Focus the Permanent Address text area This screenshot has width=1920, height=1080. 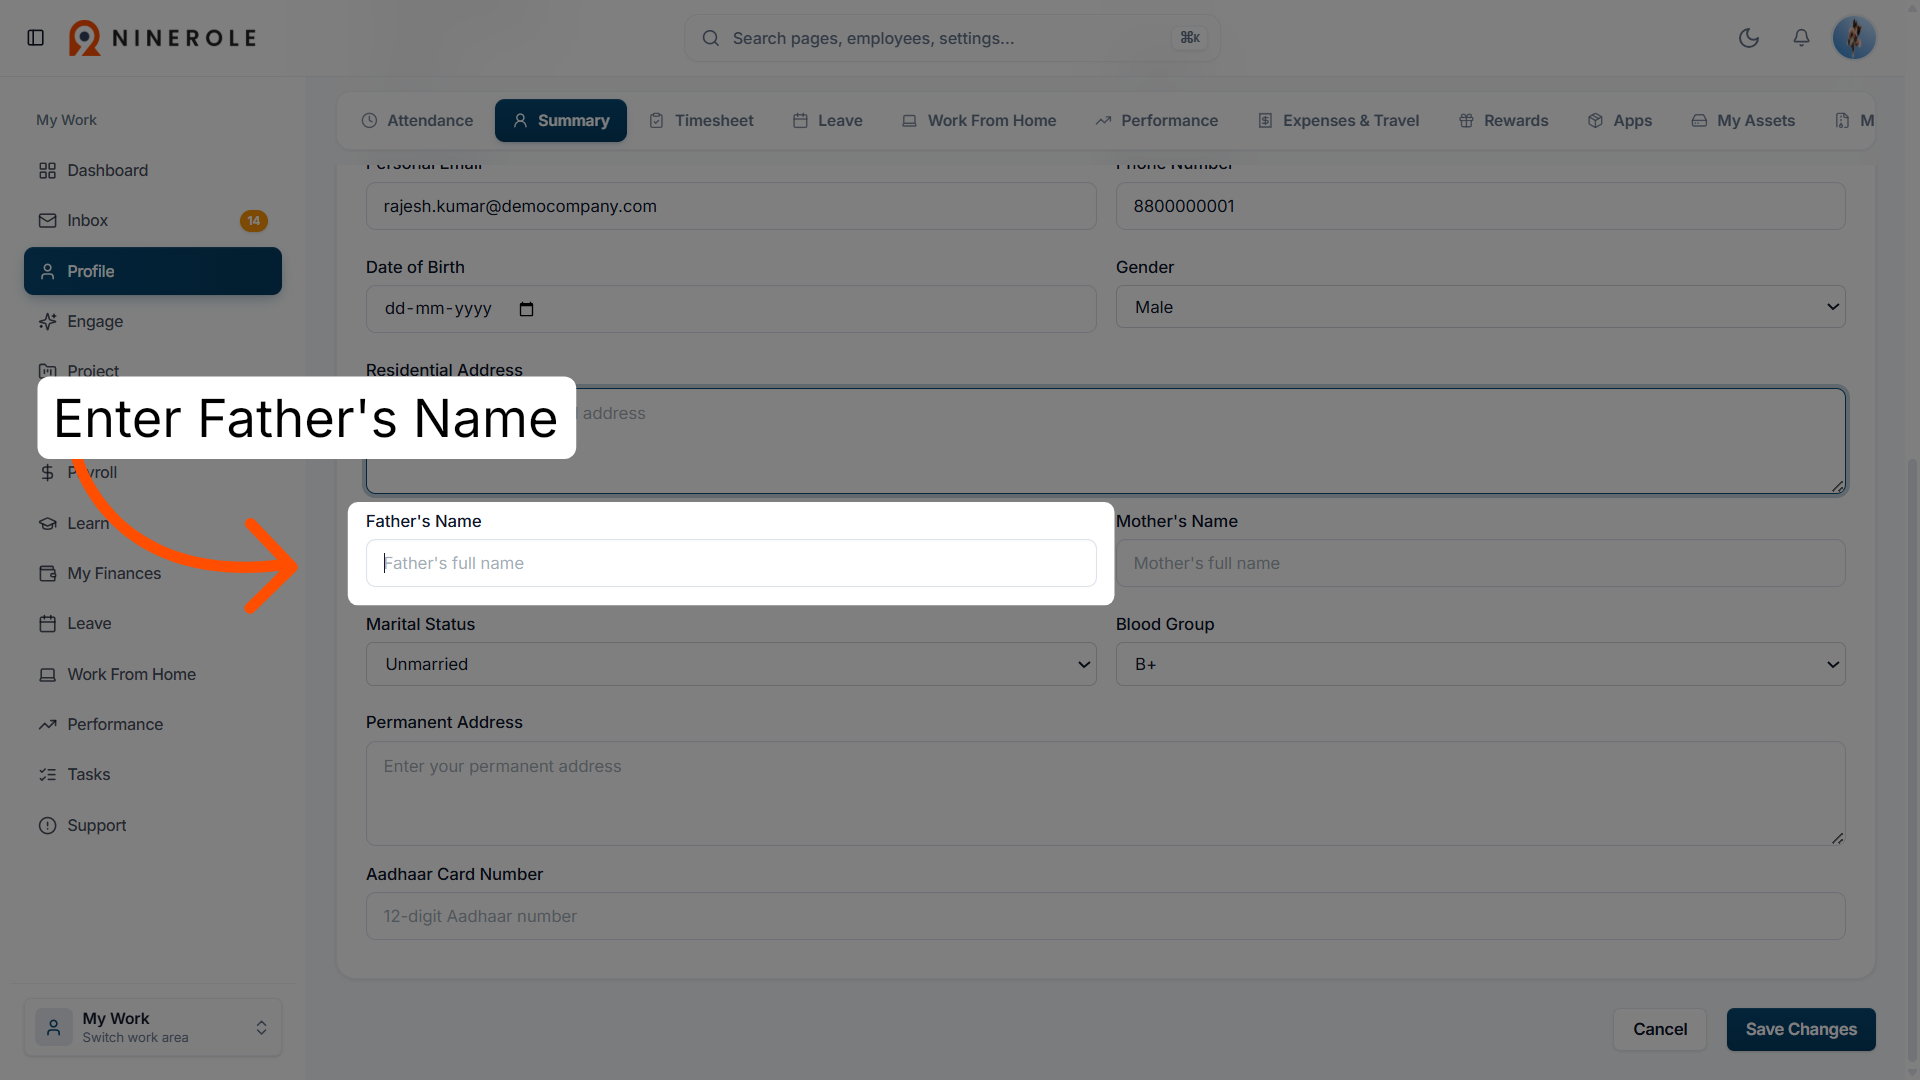1105,793
